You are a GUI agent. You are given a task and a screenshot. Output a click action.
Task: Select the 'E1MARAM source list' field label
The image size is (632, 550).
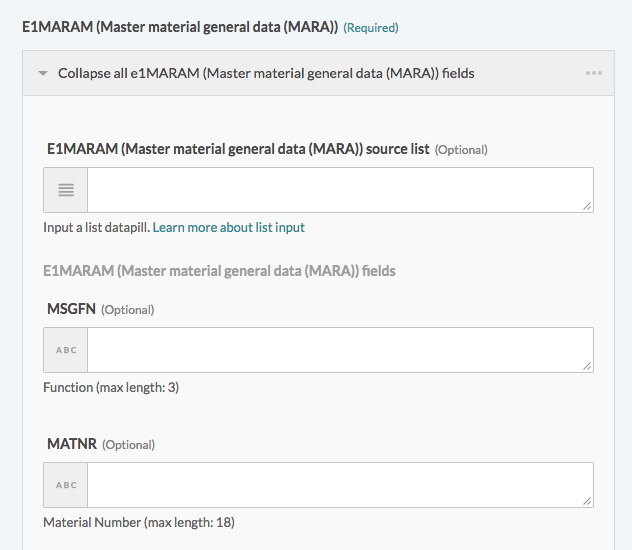click(x=238, y=149)
